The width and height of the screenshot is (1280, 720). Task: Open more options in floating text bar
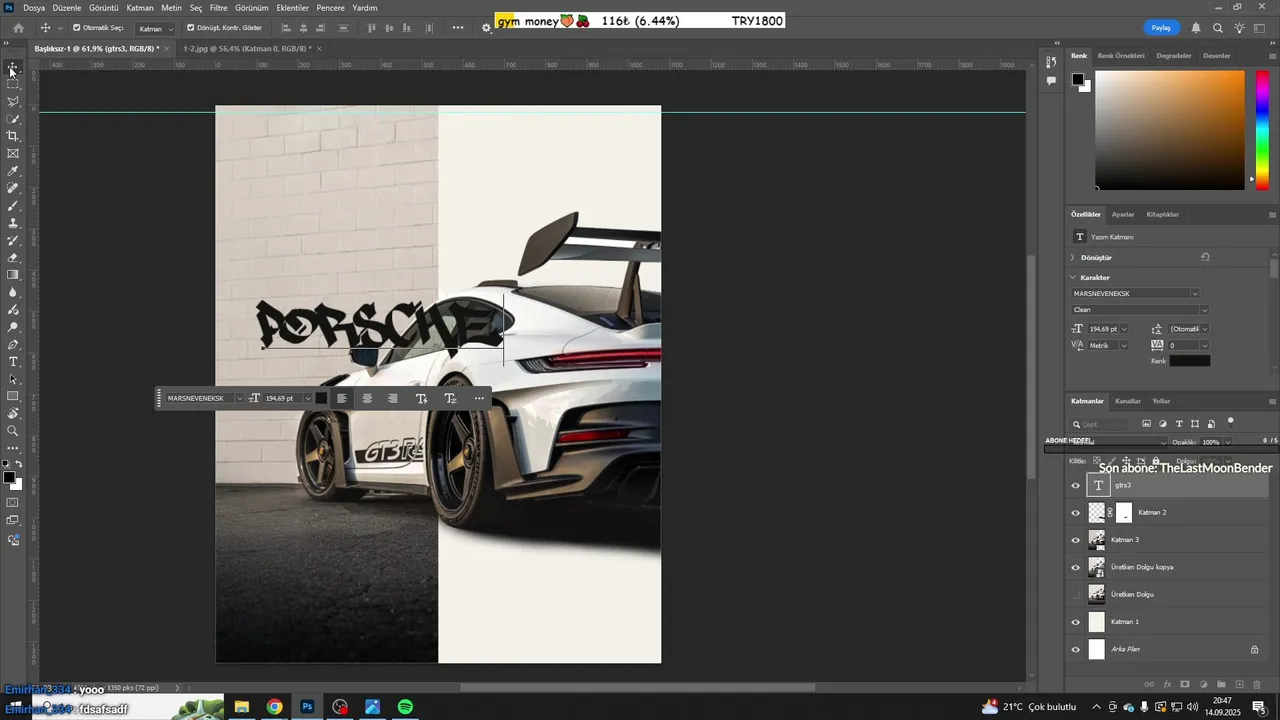click(479, 398)
